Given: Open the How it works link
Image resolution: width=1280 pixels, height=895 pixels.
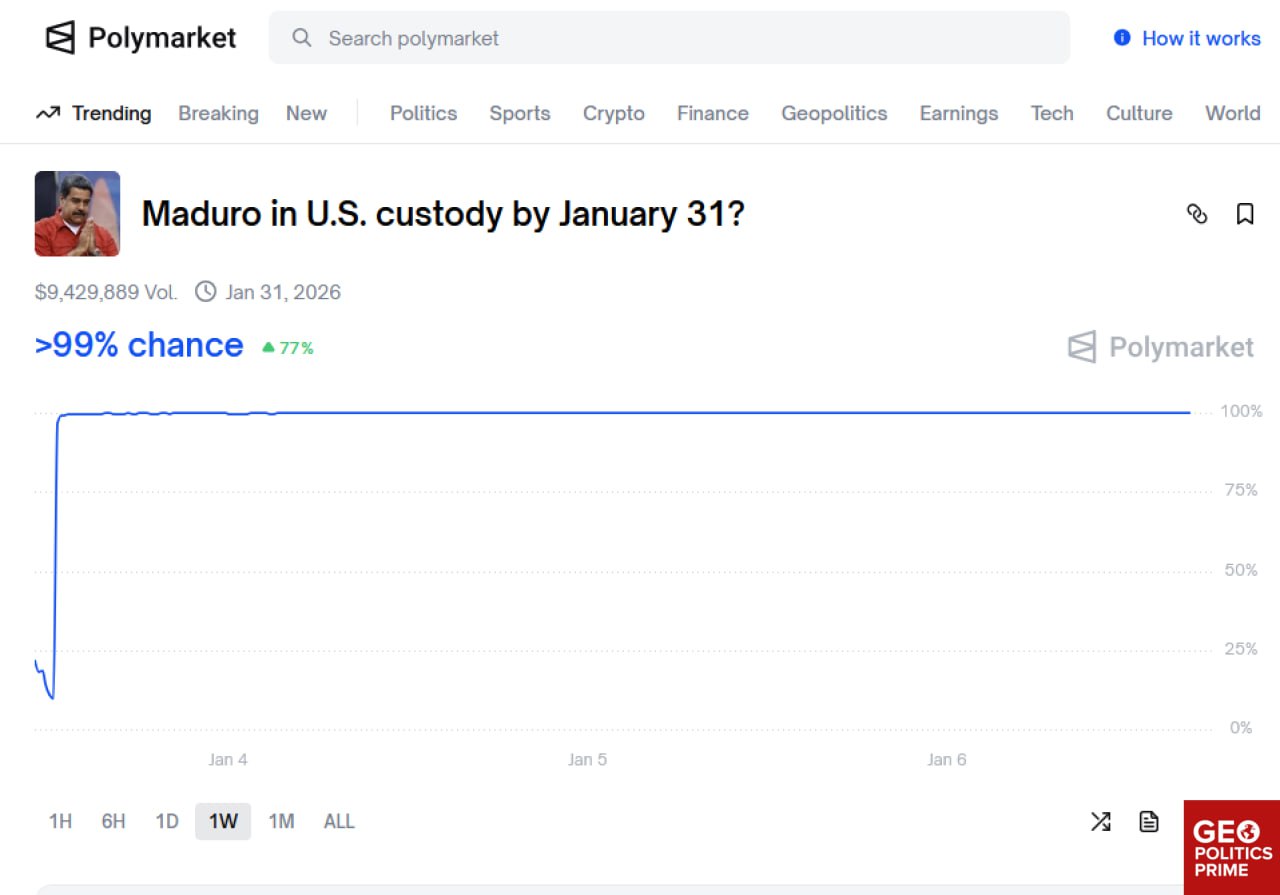Looking at the screenshot, I should coord(1201,38).
